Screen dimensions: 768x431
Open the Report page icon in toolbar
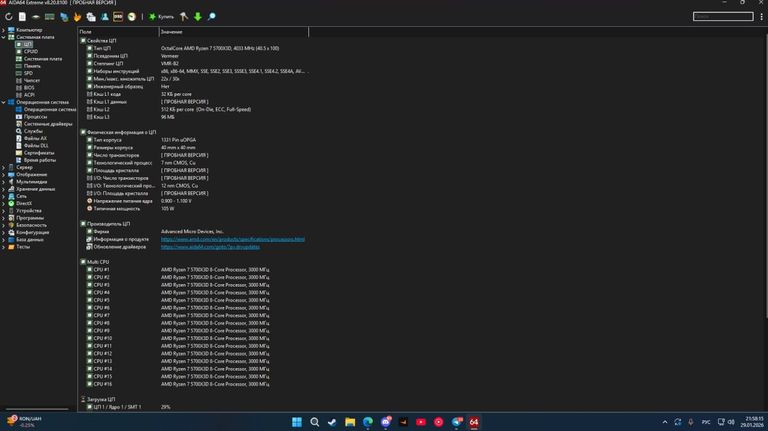[22, 17]
